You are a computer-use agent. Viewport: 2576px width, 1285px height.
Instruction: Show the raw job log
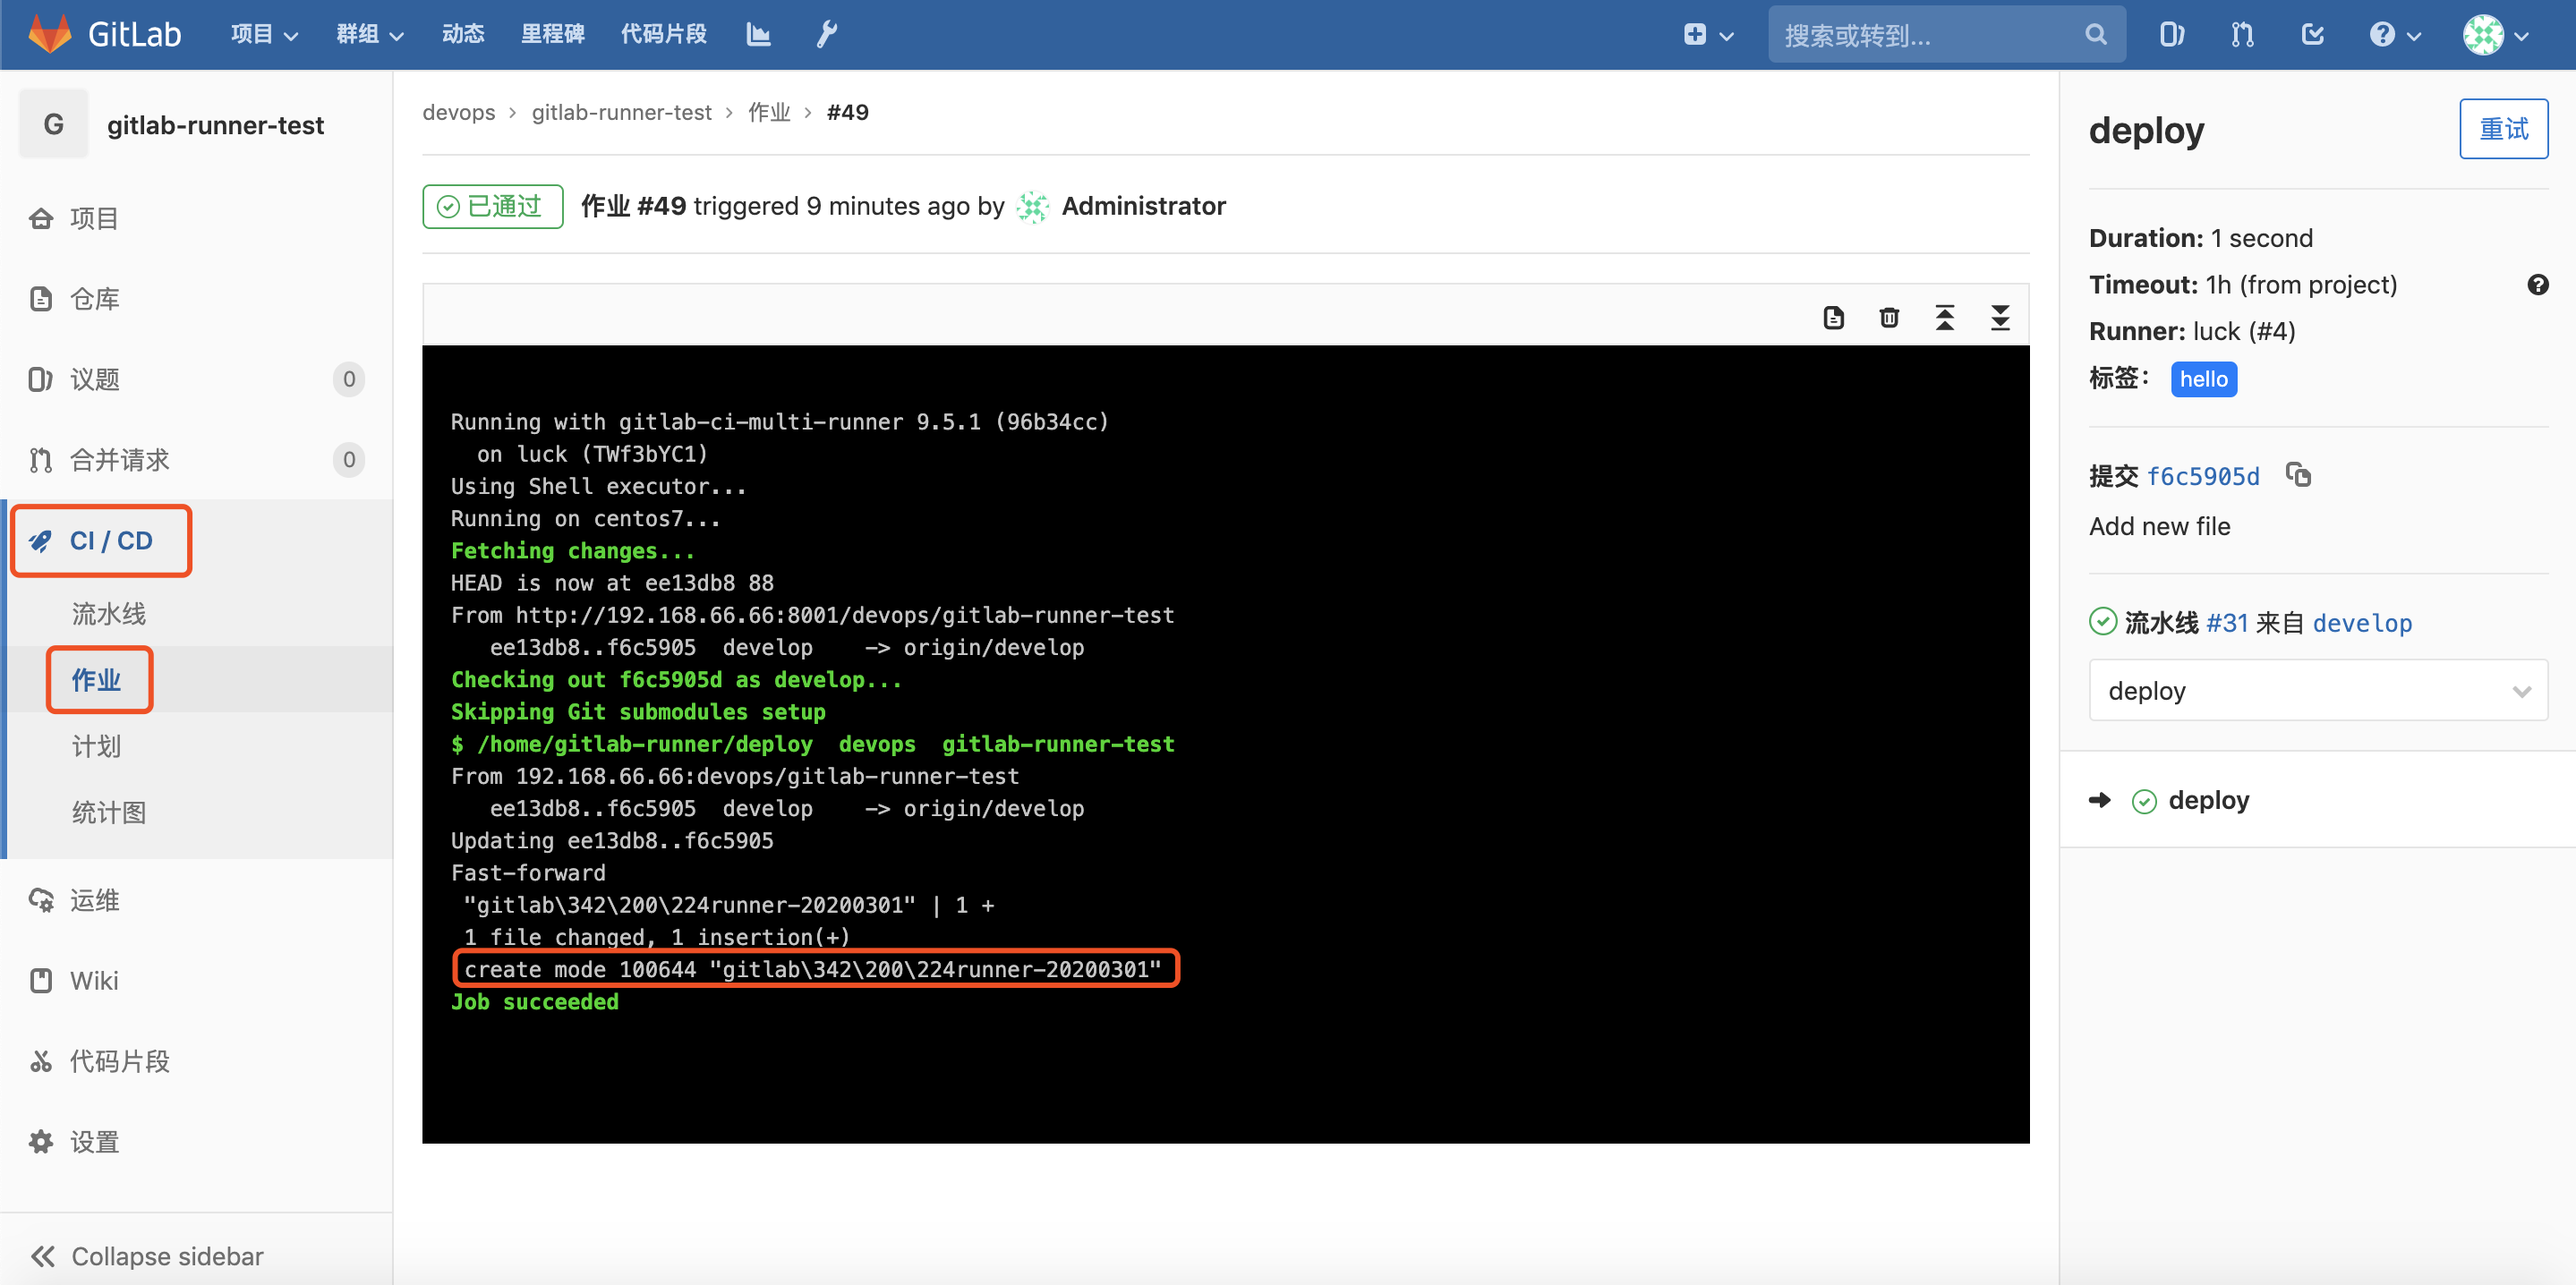click(x=1833, y=316)
